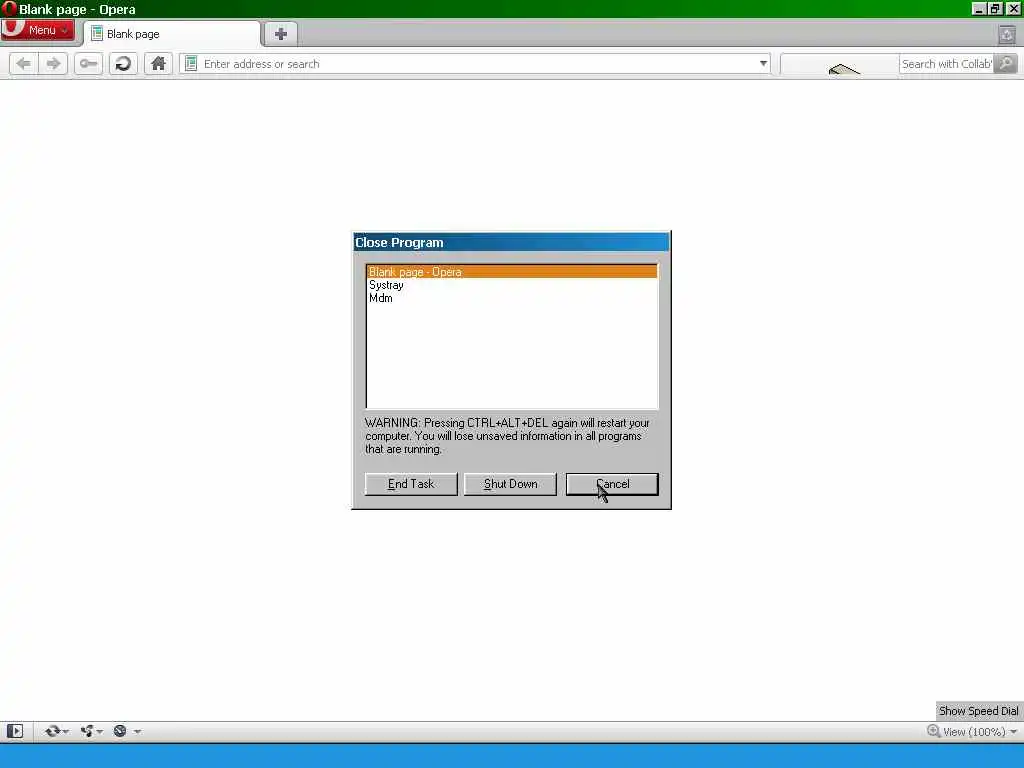
Task: Open a new tab with the plus button
Action: tap(281, 34)
